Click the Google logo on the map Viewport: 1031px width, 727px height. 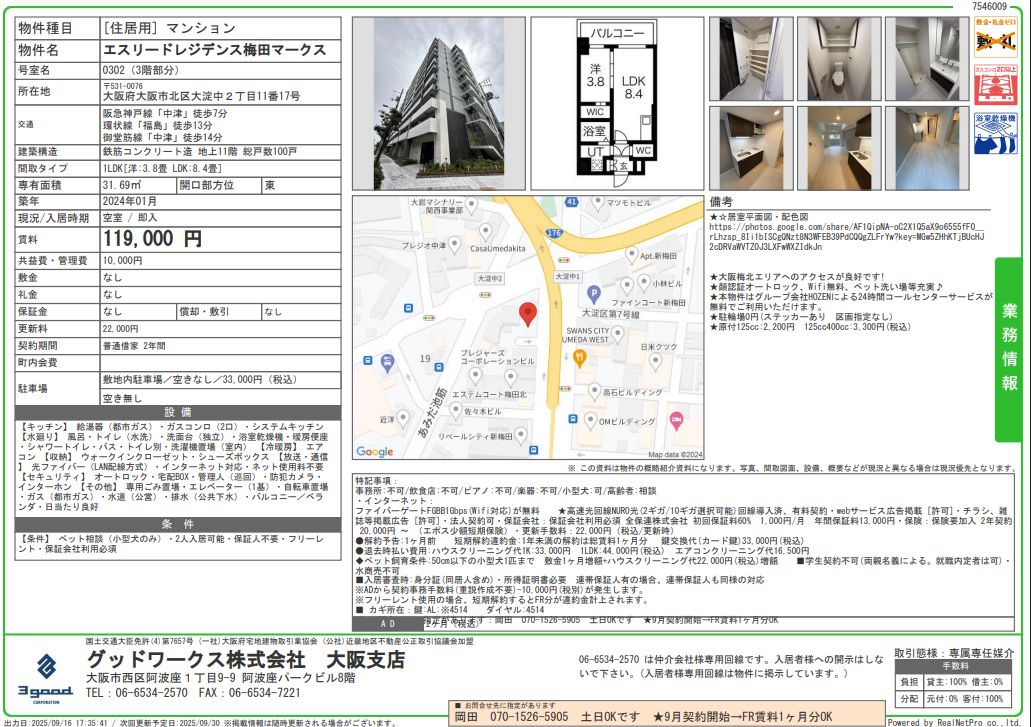[376, 452]
